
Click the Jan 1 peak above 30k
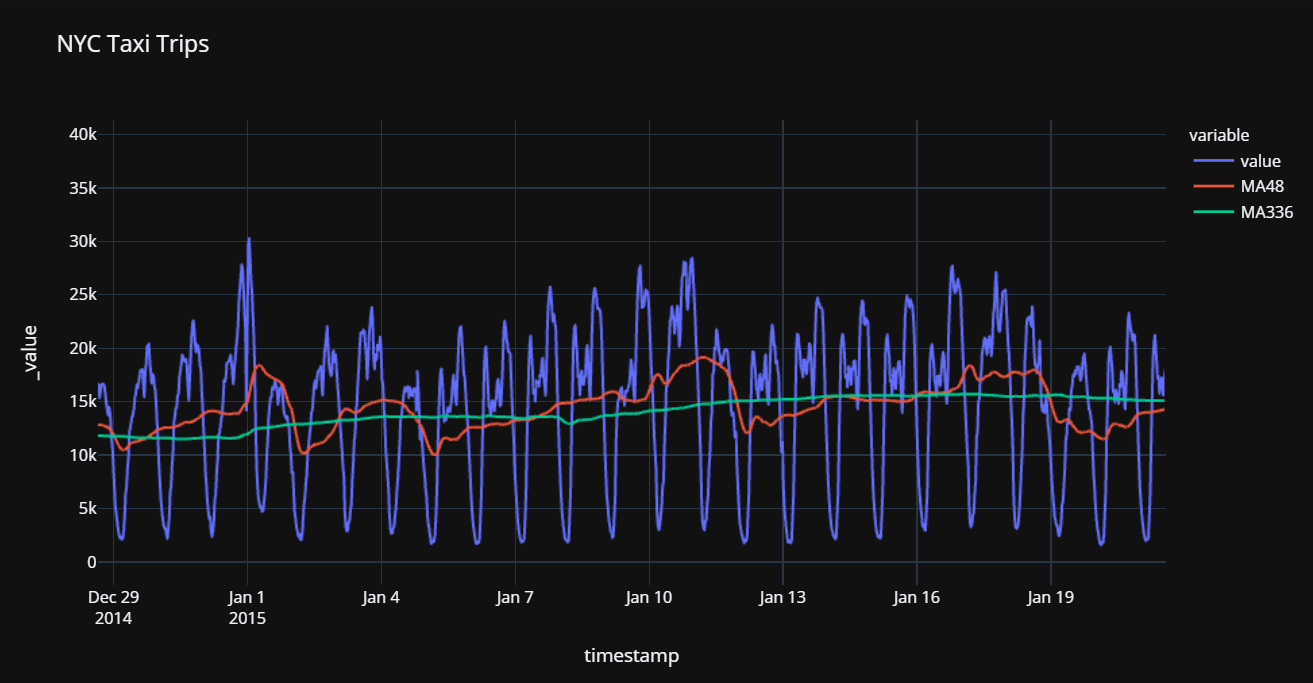249,239
